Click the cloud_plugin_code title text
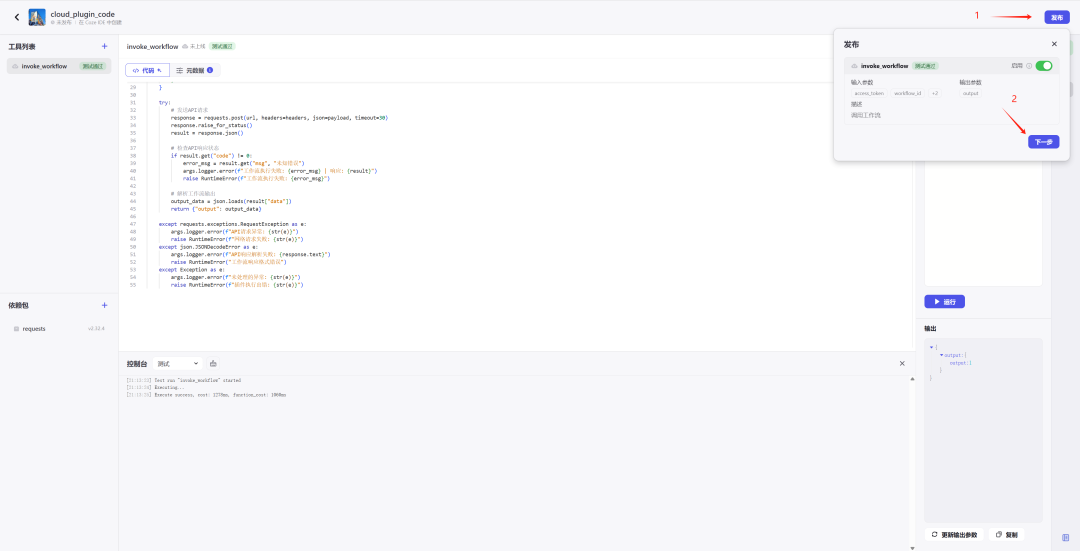 [83, 14]
